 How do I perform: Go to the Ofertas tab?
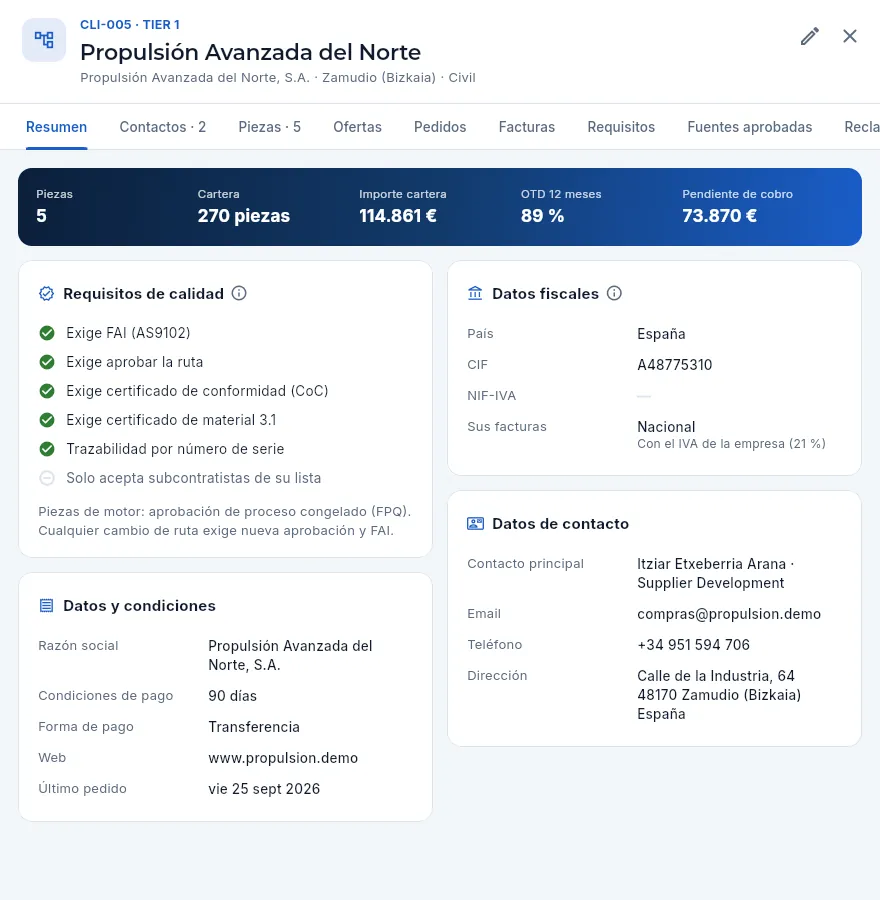pyautogui.click(x=358, y=127)
